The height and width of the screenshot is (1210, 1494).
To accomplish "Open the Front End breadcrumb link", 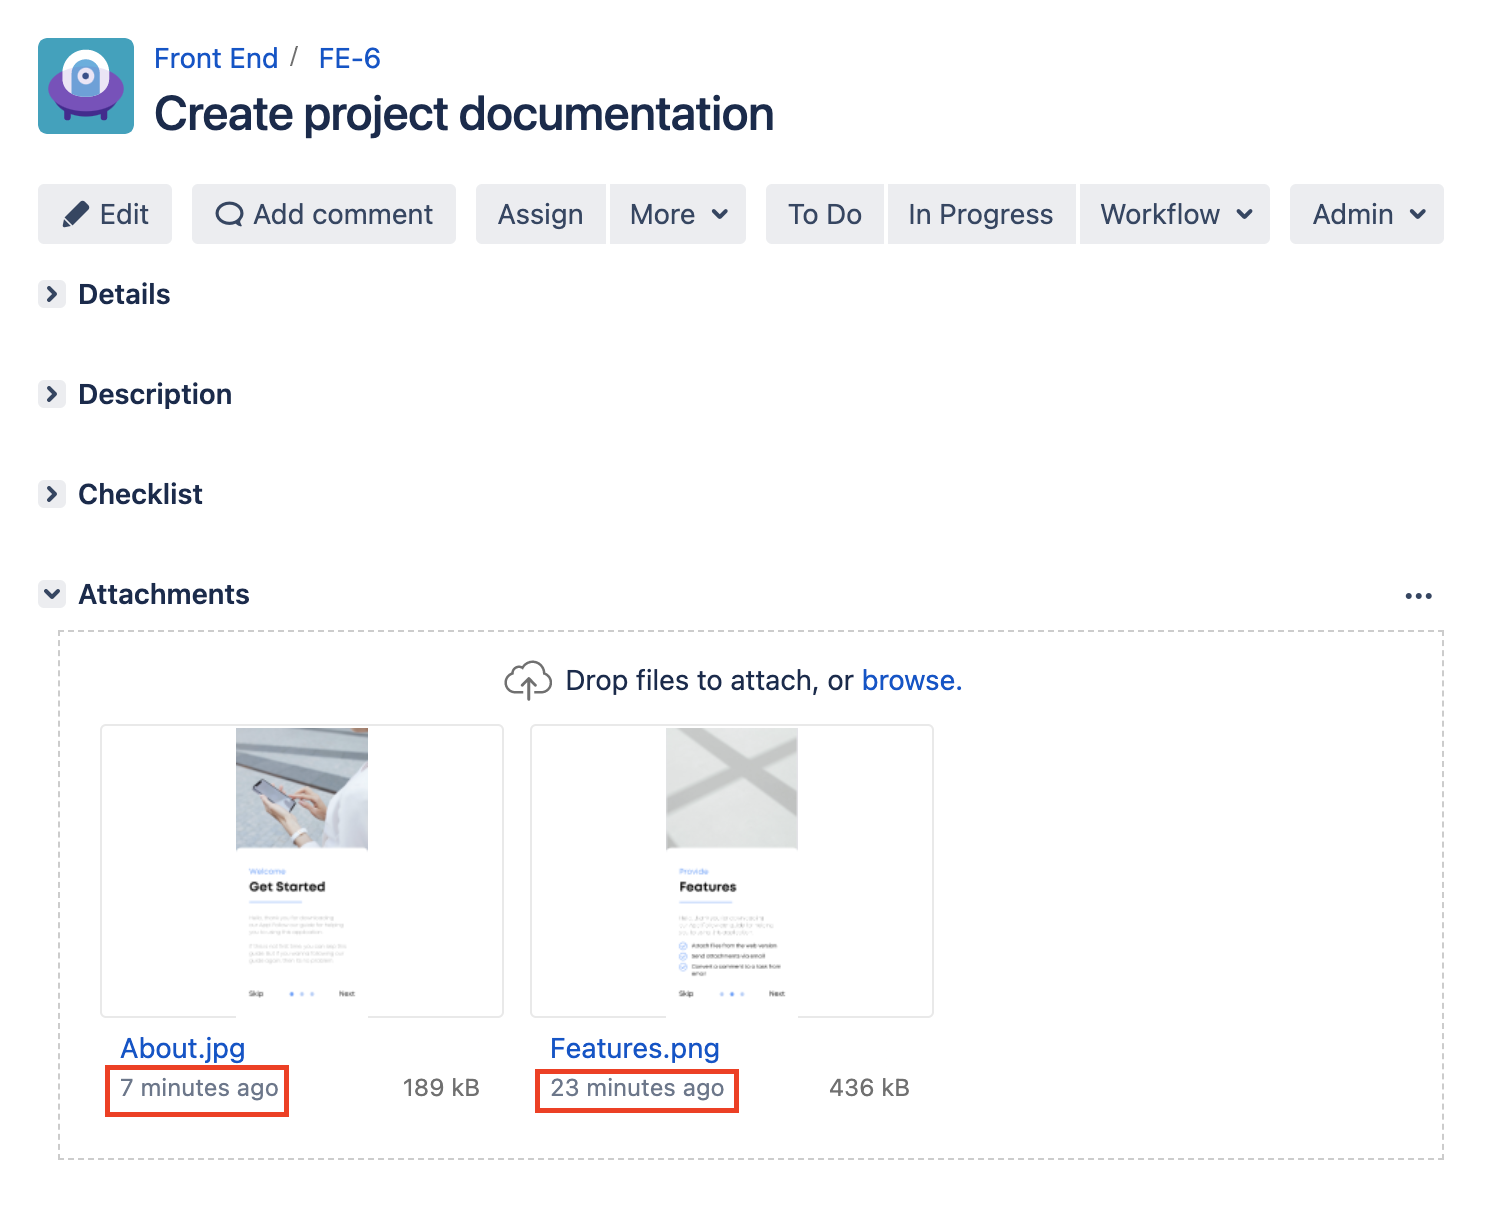I will [x=216, y=58].
